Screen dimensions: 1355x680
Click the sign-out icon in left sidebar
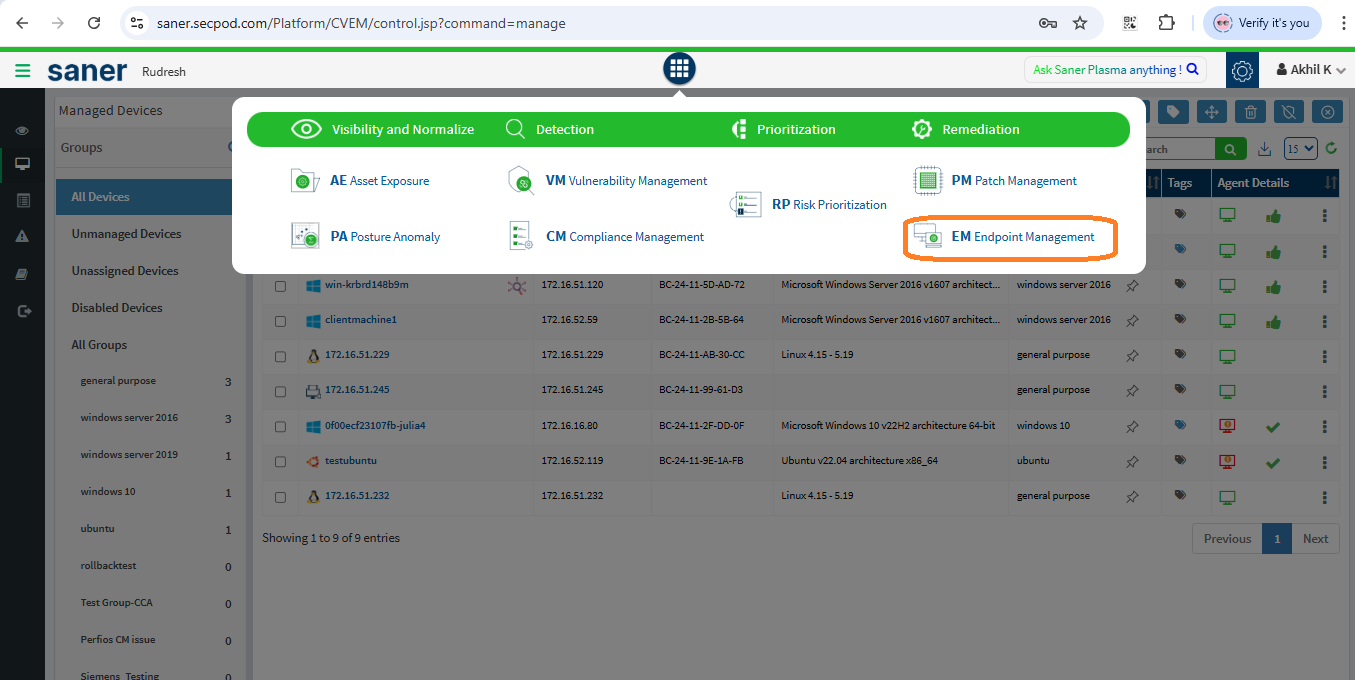click(x=22, y=311)
